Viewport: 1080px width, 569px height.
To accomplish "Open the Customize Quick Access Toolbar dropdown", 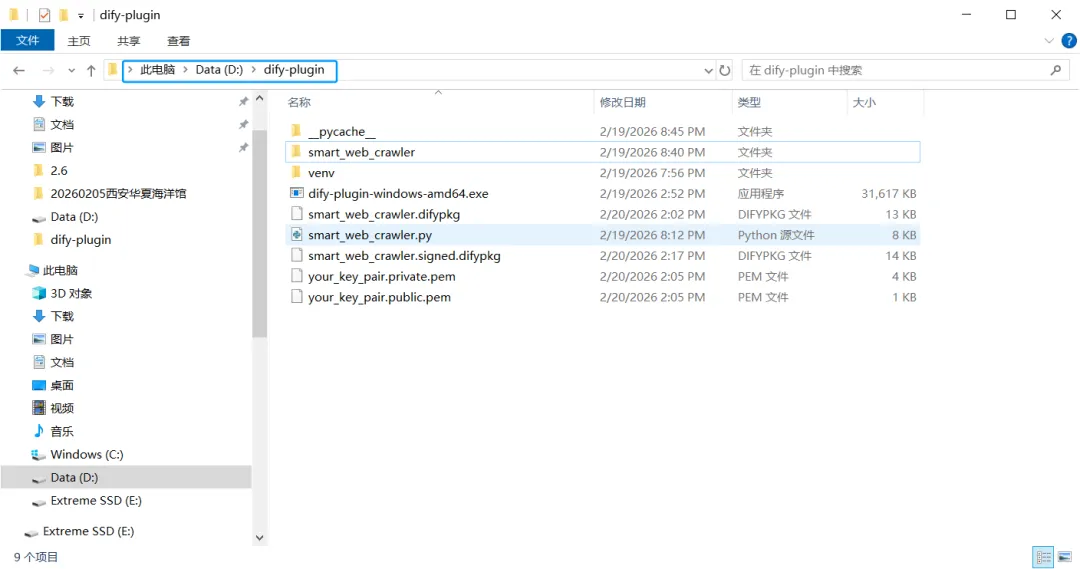I will pyautogui.click(x=81, y=15).
